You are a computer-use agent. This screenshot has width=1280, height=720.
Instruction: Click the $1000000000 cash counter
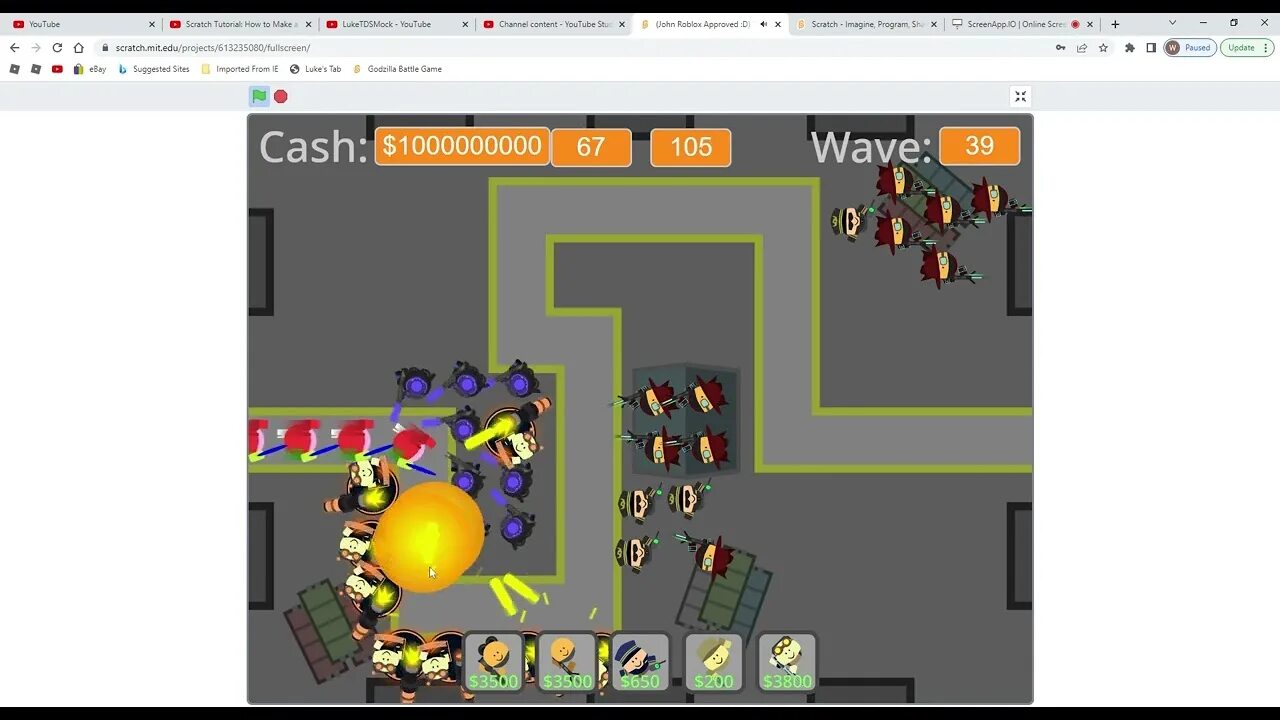pyautogui.click(x=462, y=146)
